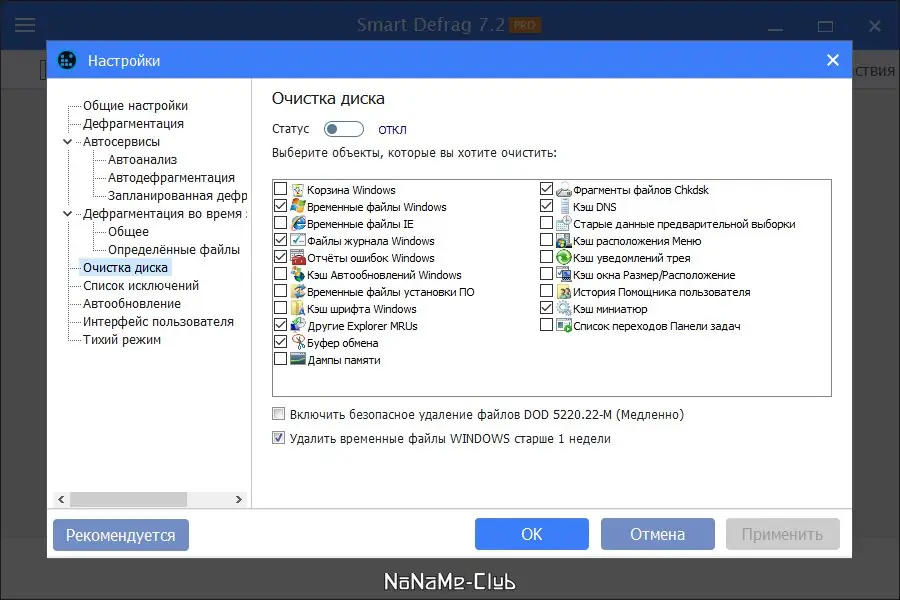Click the Smart Defrag icon in the Настройки titlebar

coord(67,60)
